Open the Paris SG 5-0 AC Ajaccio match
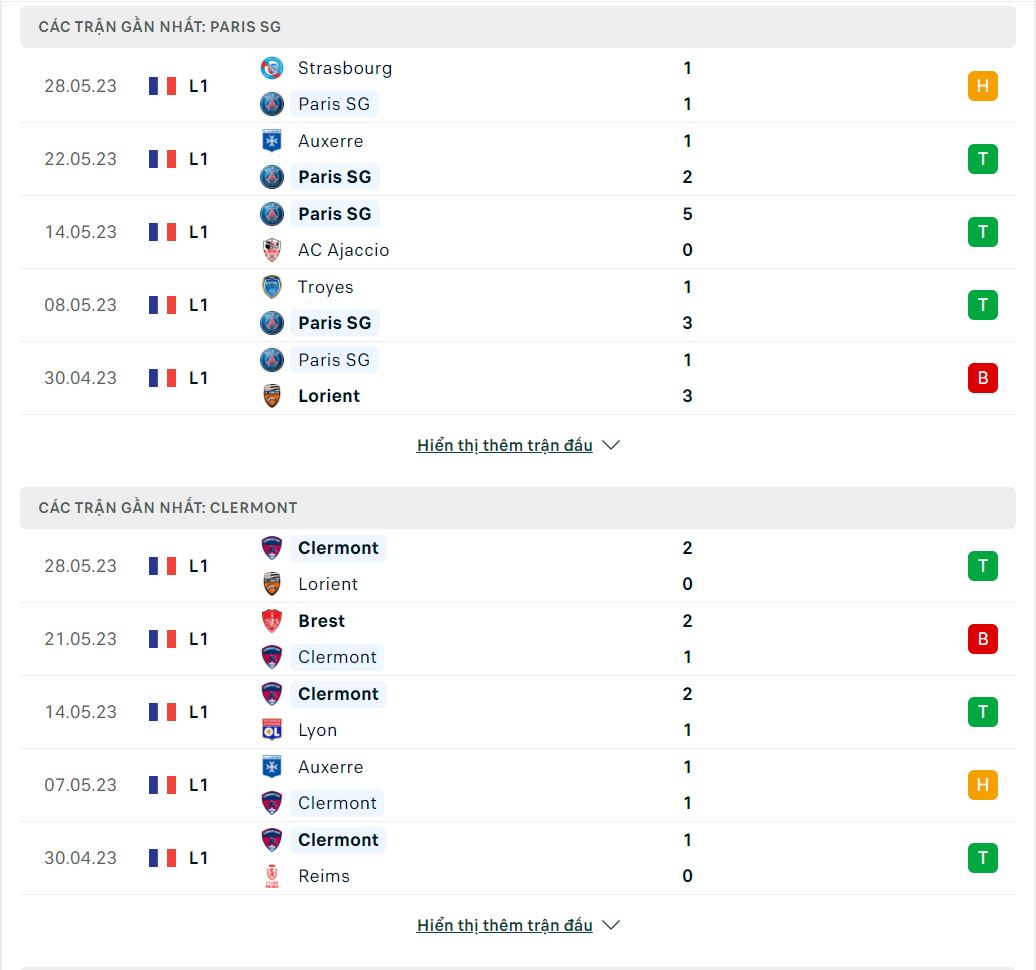This screenshot has height=970, width=1036. 517,232
